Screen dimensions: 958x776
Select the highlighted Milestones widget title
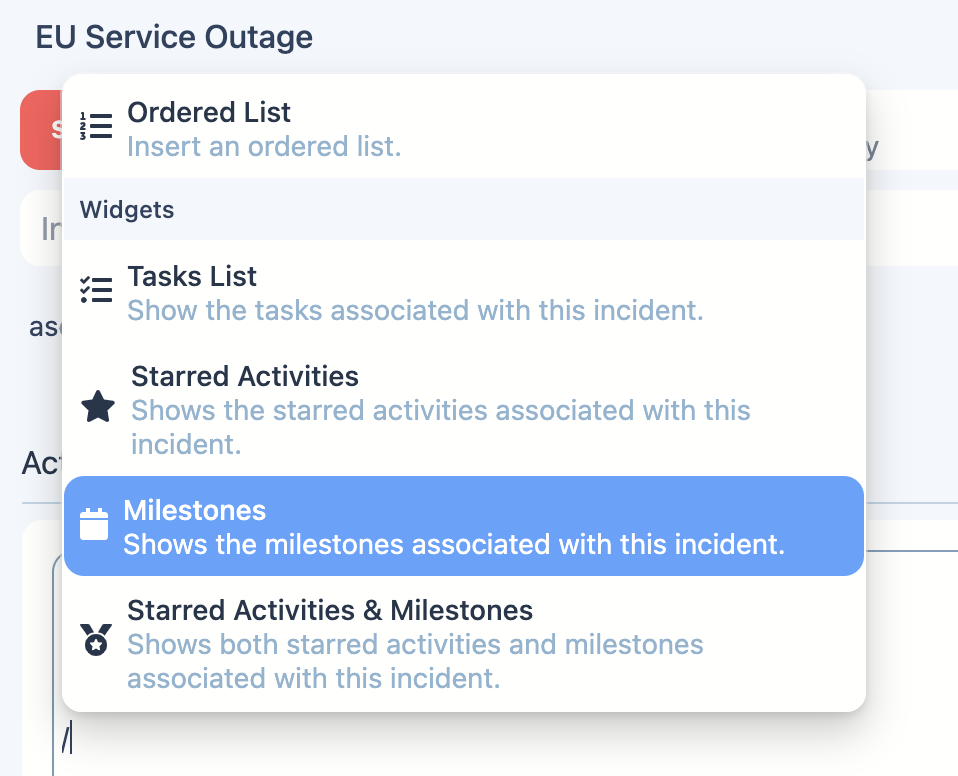[x=194, y=510]
